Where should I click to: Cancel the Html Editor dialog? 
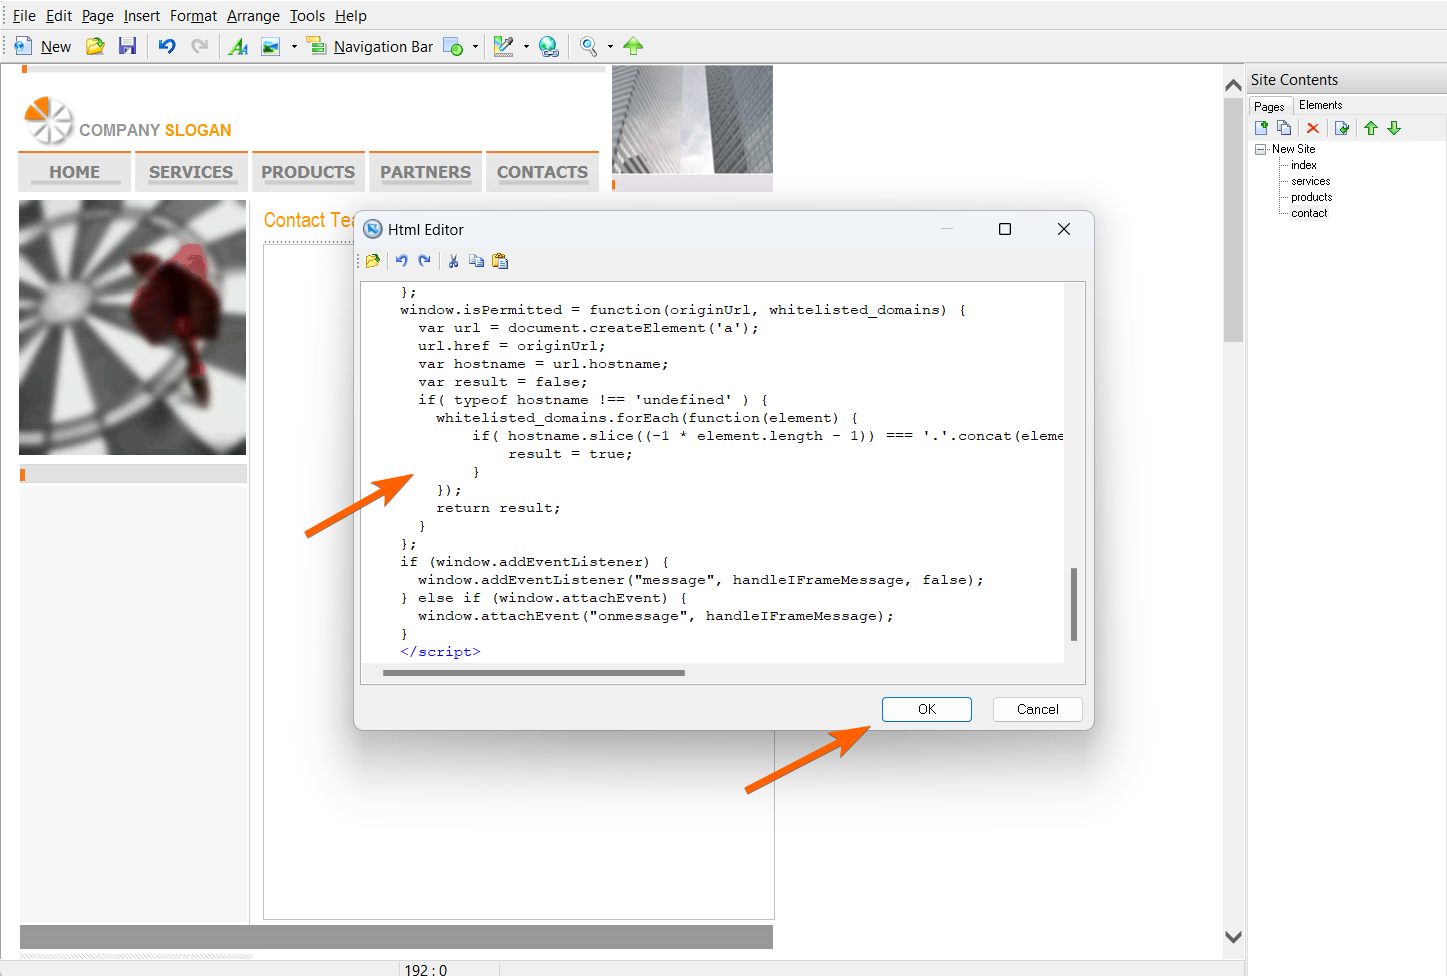1038,709
